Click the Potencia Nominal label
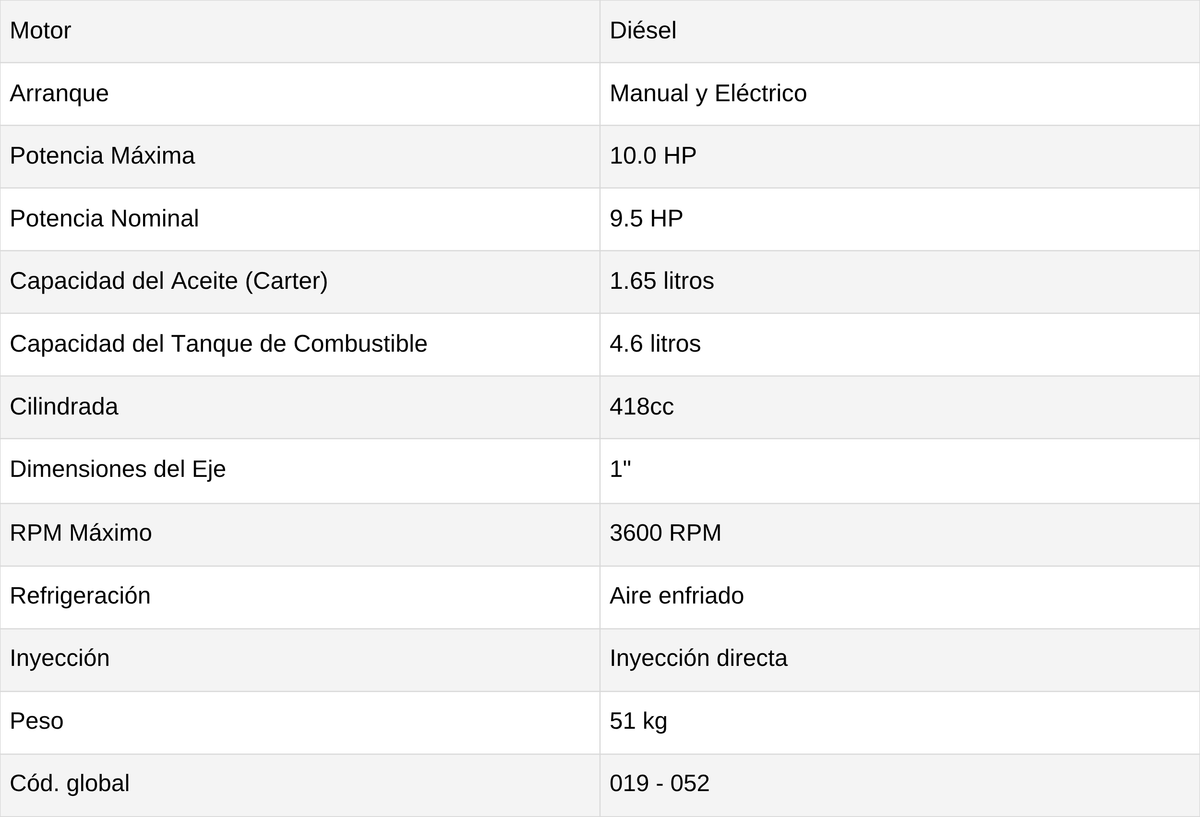 tap(104, 218)
